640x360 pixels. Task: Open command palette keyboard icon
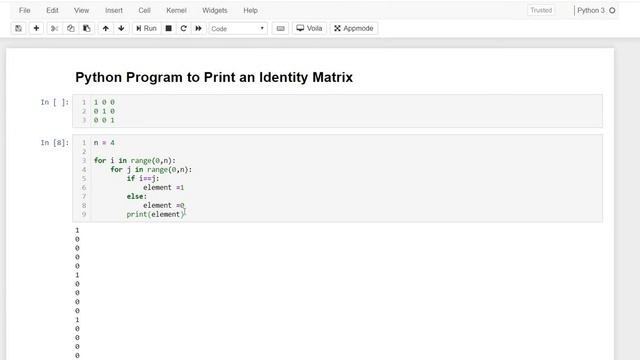(280, 28)
